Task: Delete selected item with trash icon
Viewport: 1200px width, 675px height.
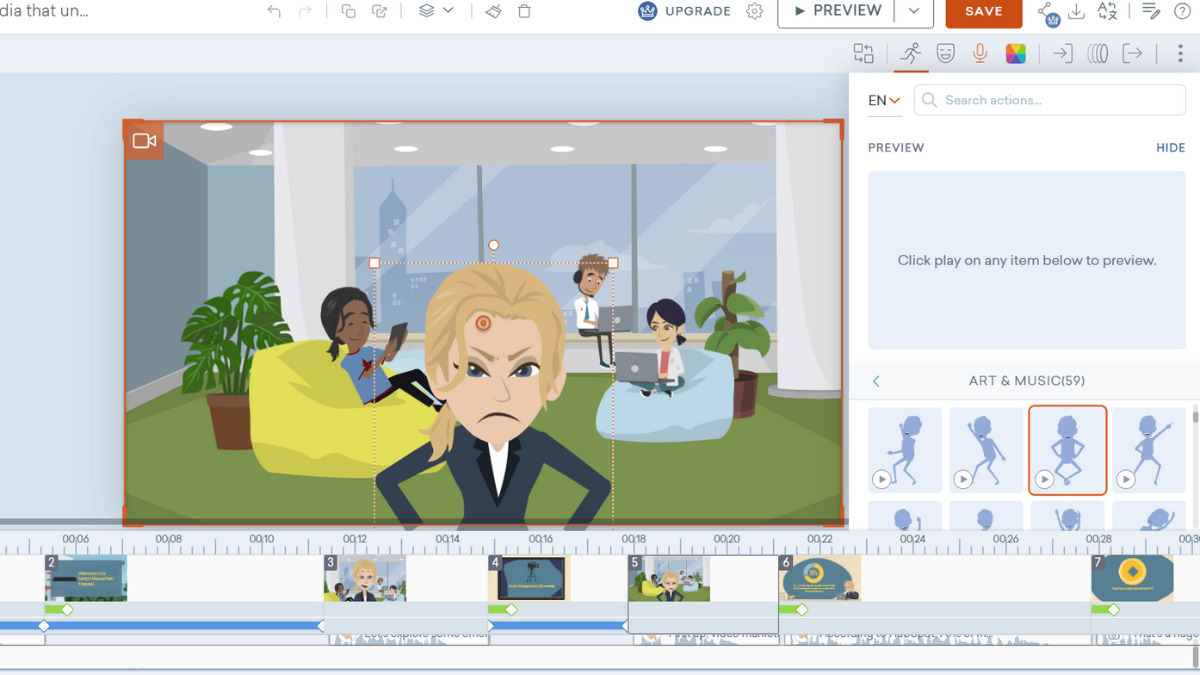Action: (524, 11)
